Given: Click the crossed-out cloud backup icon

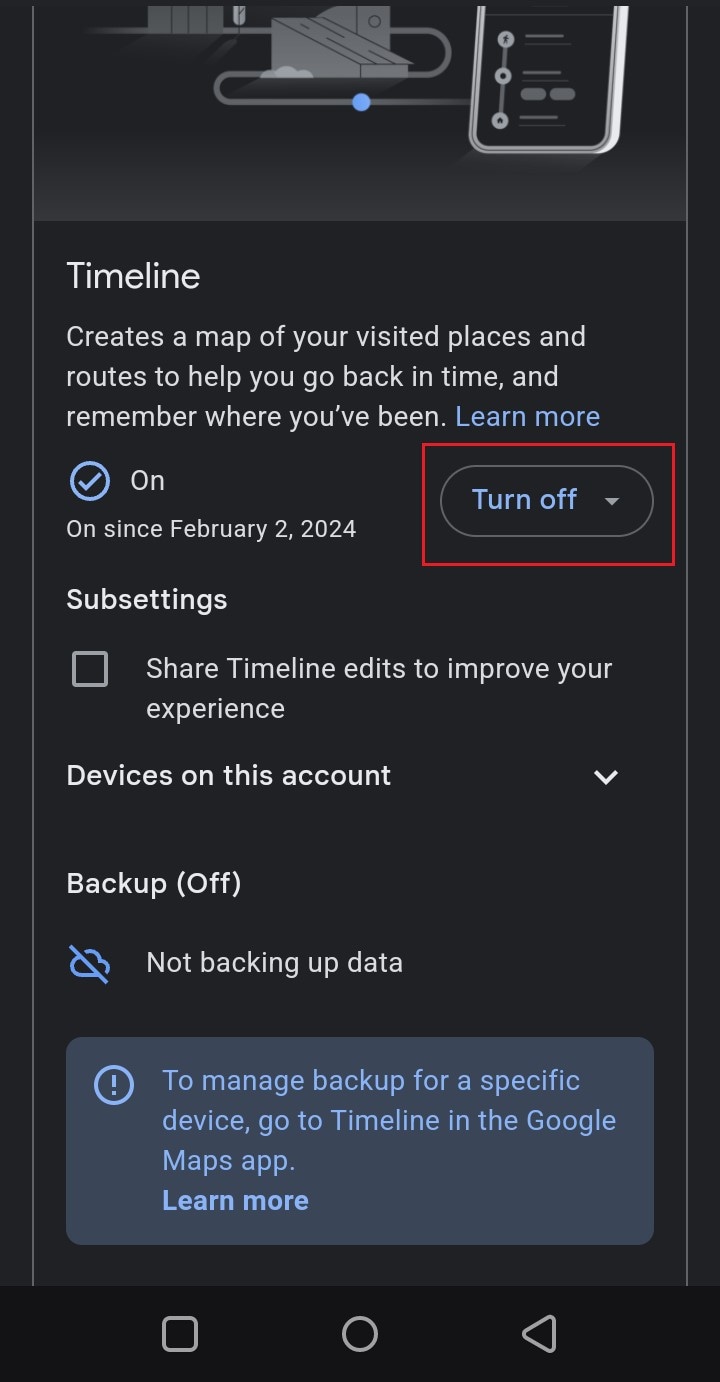Looking at the screenshot, I should coord(89,964).
